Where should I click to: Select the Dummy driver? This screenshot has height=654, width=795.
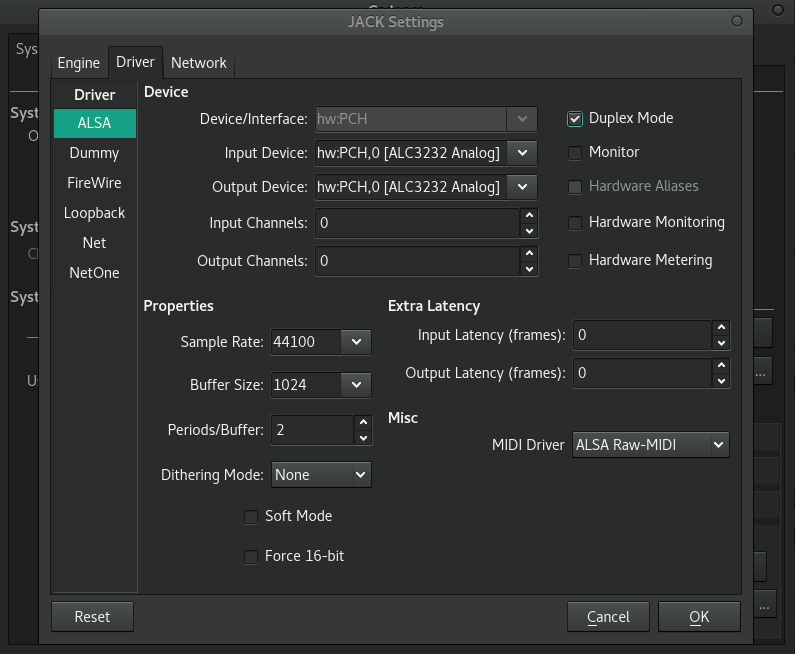click(94, 153)
